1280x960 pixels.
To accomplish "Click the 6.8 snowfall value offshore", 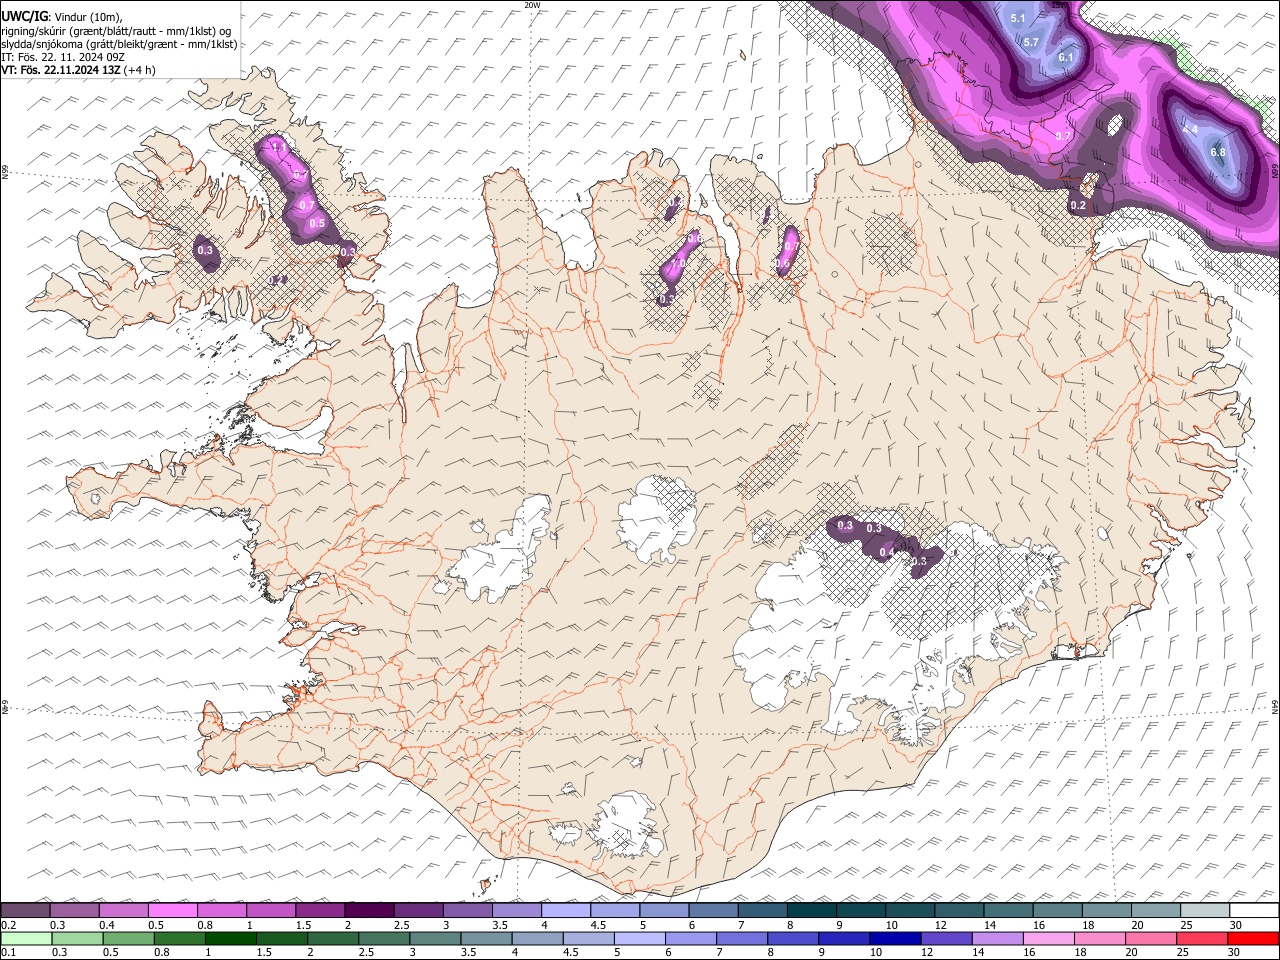I will pyautogui.click(x=1218, y=152).
